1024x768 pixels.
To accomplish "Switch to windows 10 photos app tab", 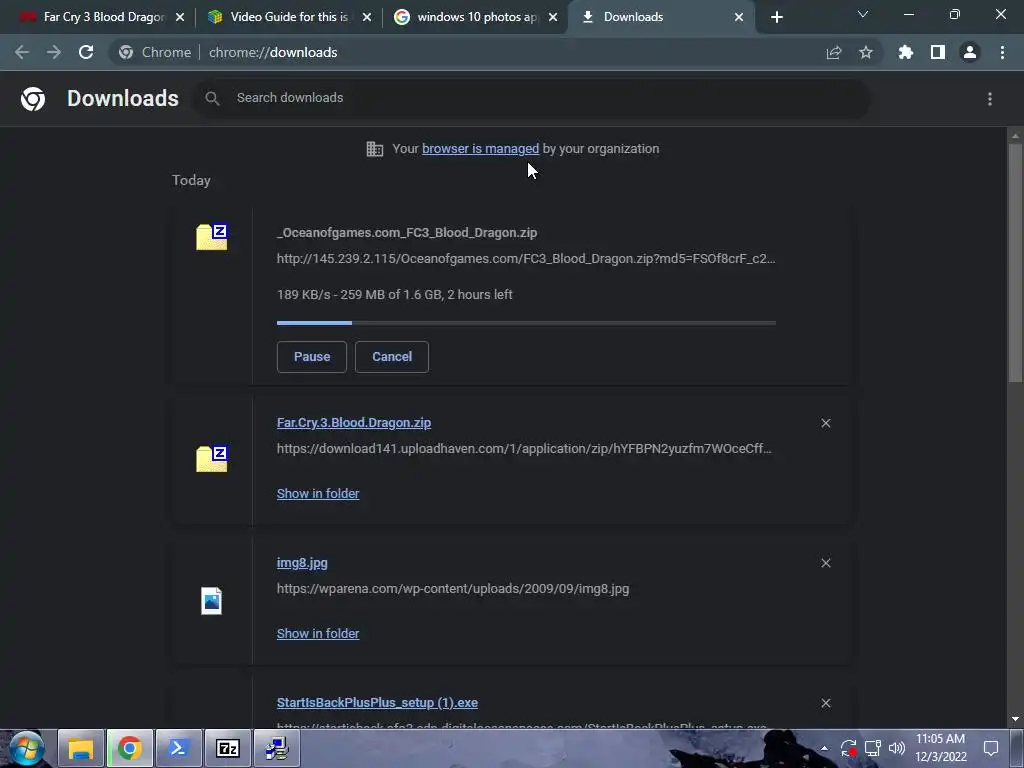I will point(473,17).
